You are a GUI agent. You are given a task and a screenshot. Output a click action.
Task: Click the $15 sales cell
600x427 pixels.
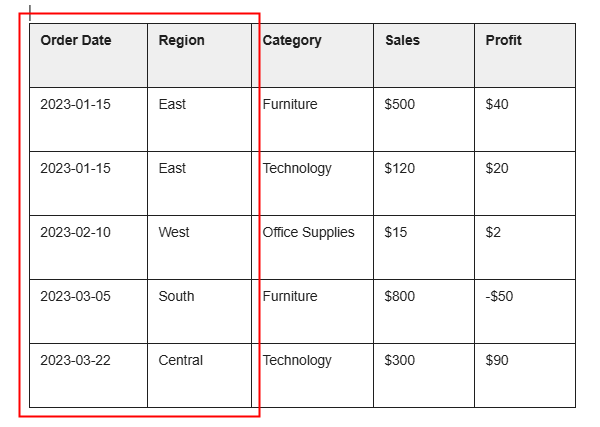coord(395,233)
